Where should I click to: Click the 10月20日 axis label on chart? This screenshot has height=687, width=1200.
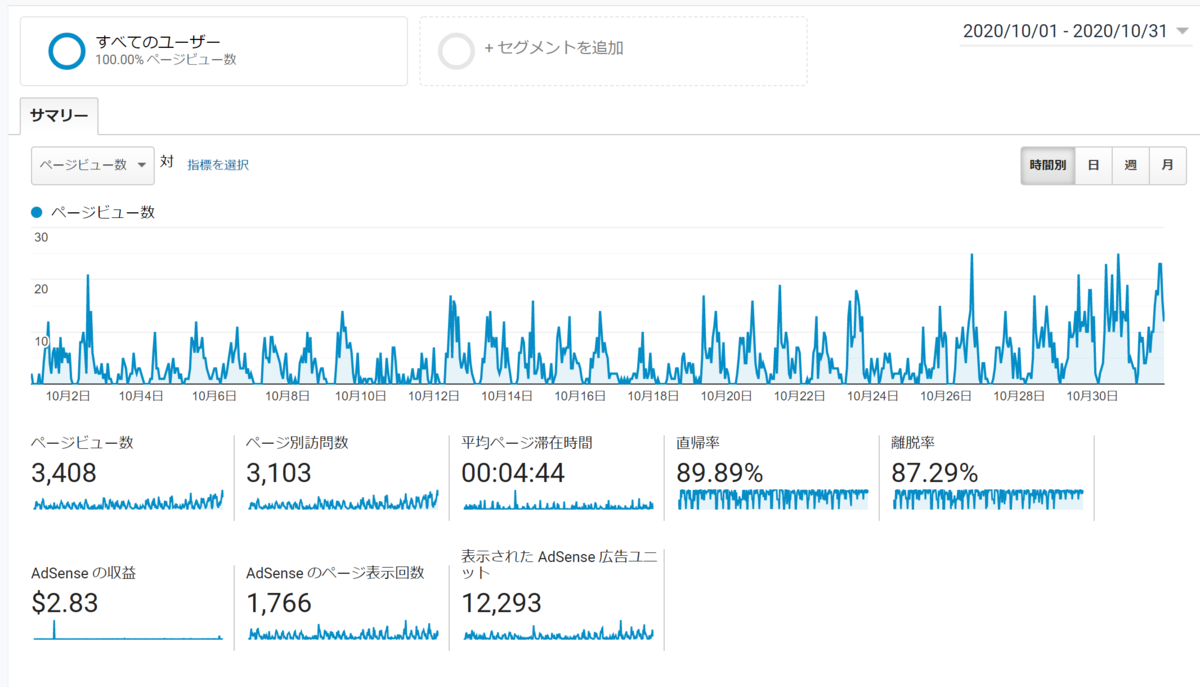[727, 396]
